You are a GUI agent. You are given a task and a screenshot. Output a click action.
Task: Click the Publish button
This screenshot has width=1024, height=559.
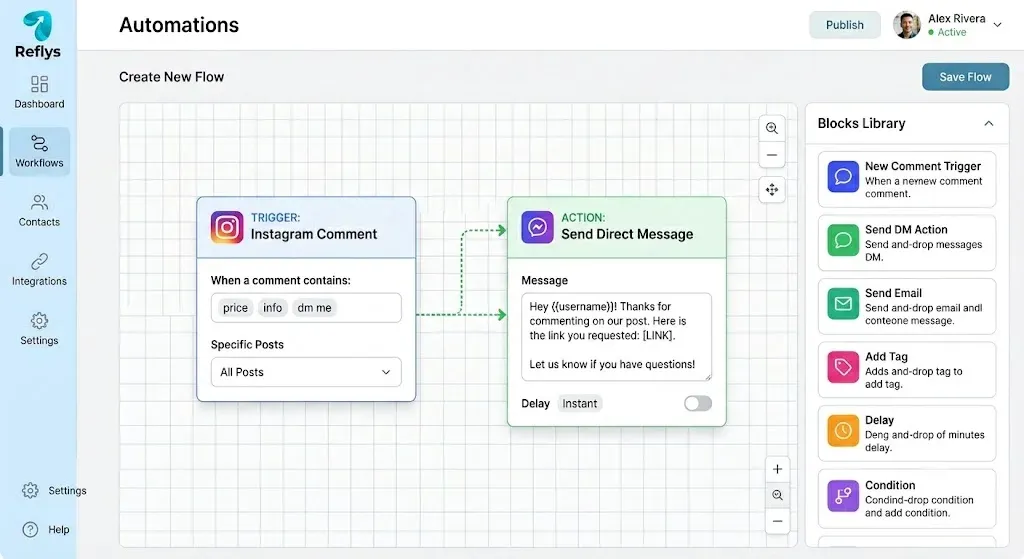coord(844,25)
